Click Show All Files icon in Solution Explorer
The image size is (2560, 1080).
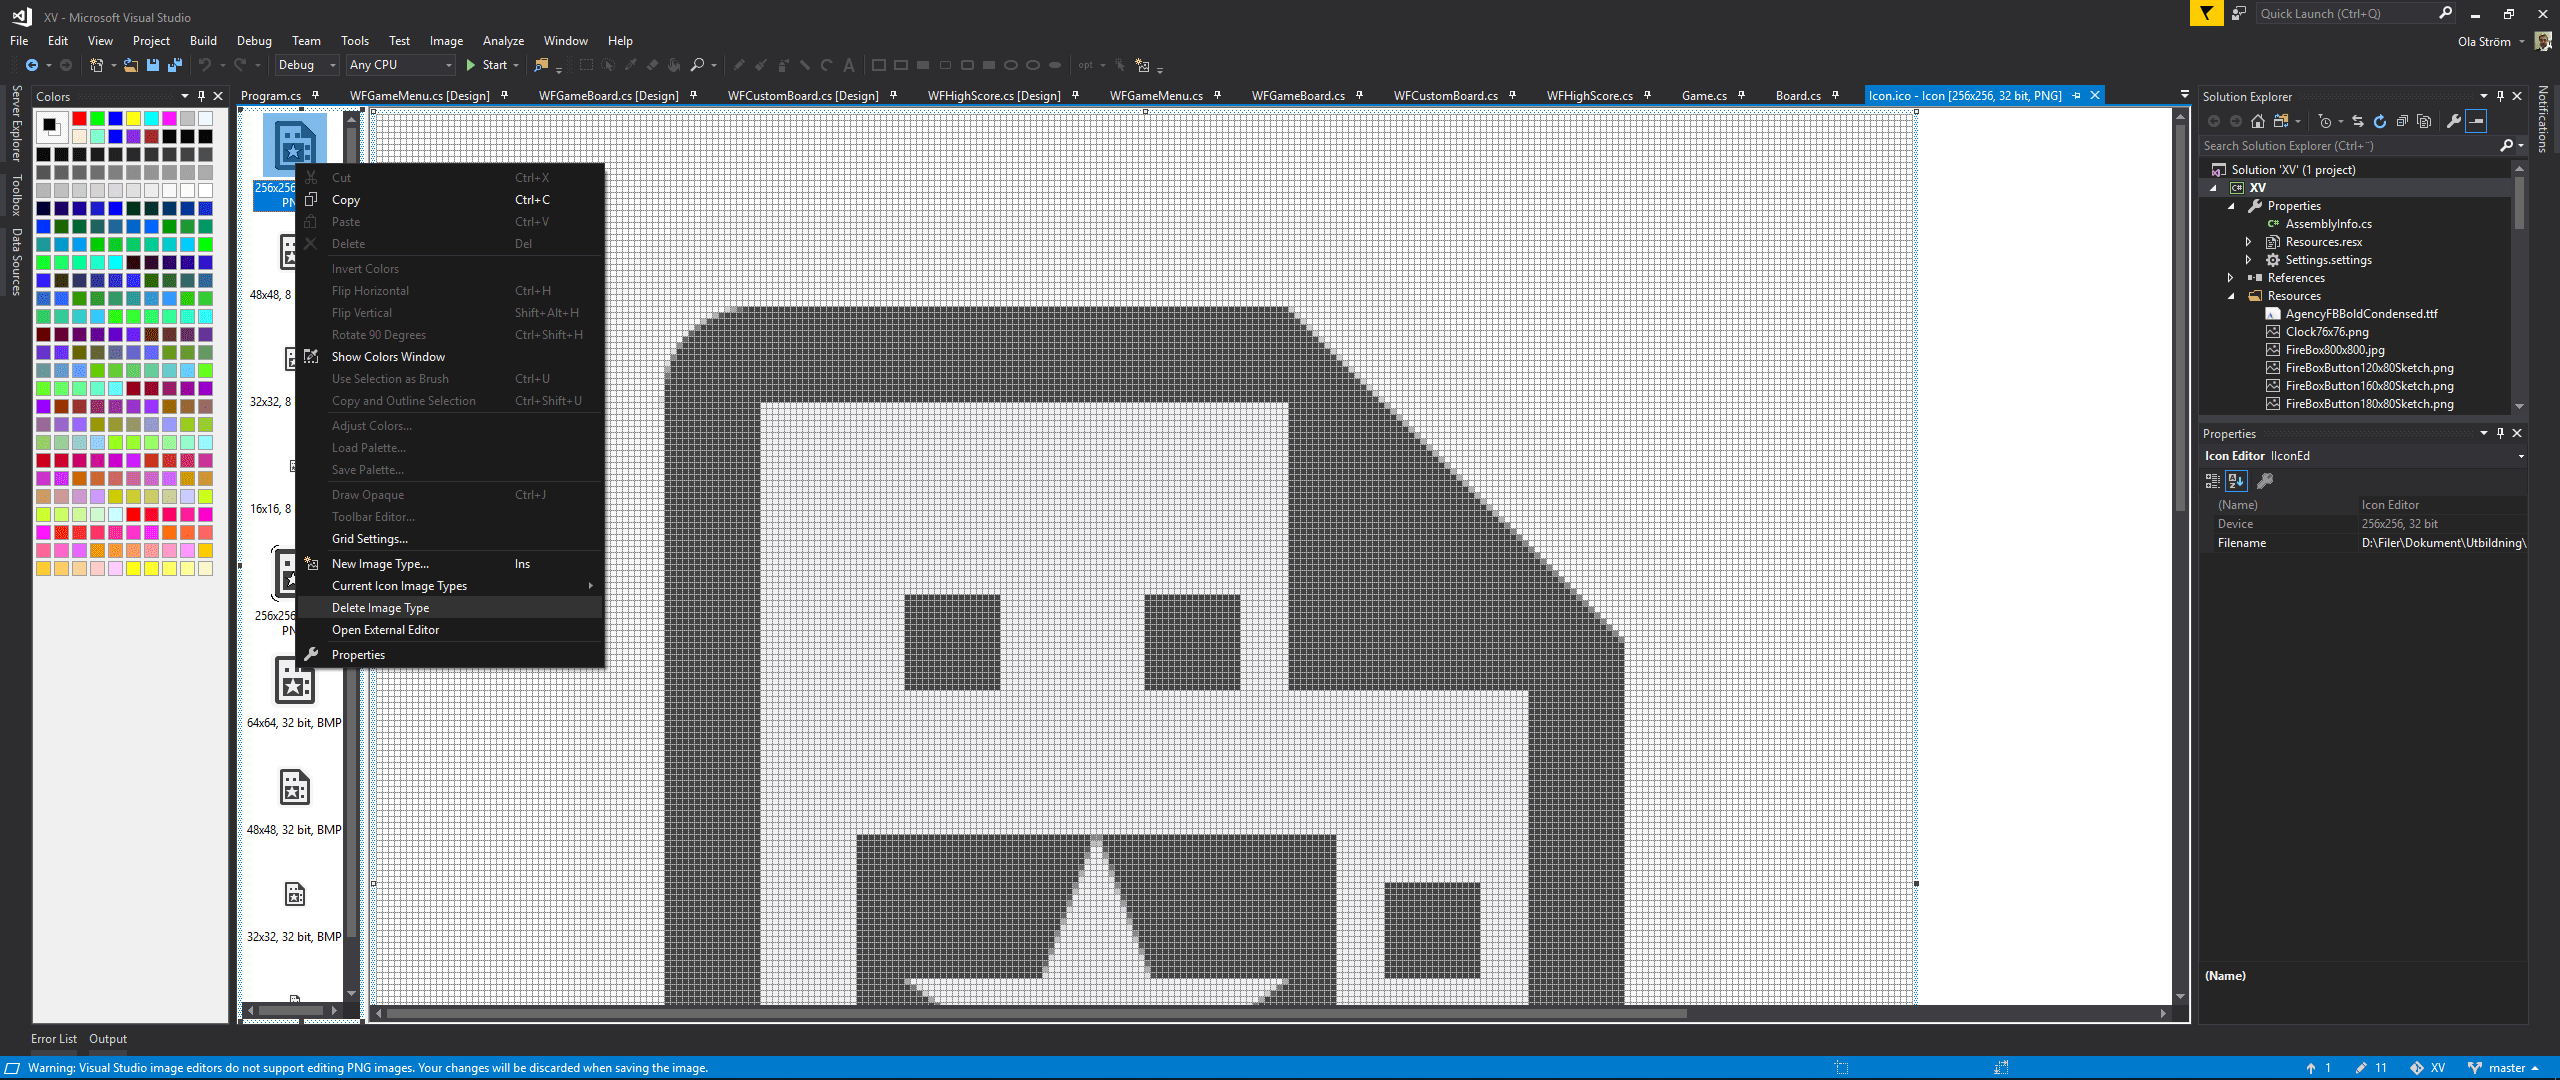[2424, 121]
